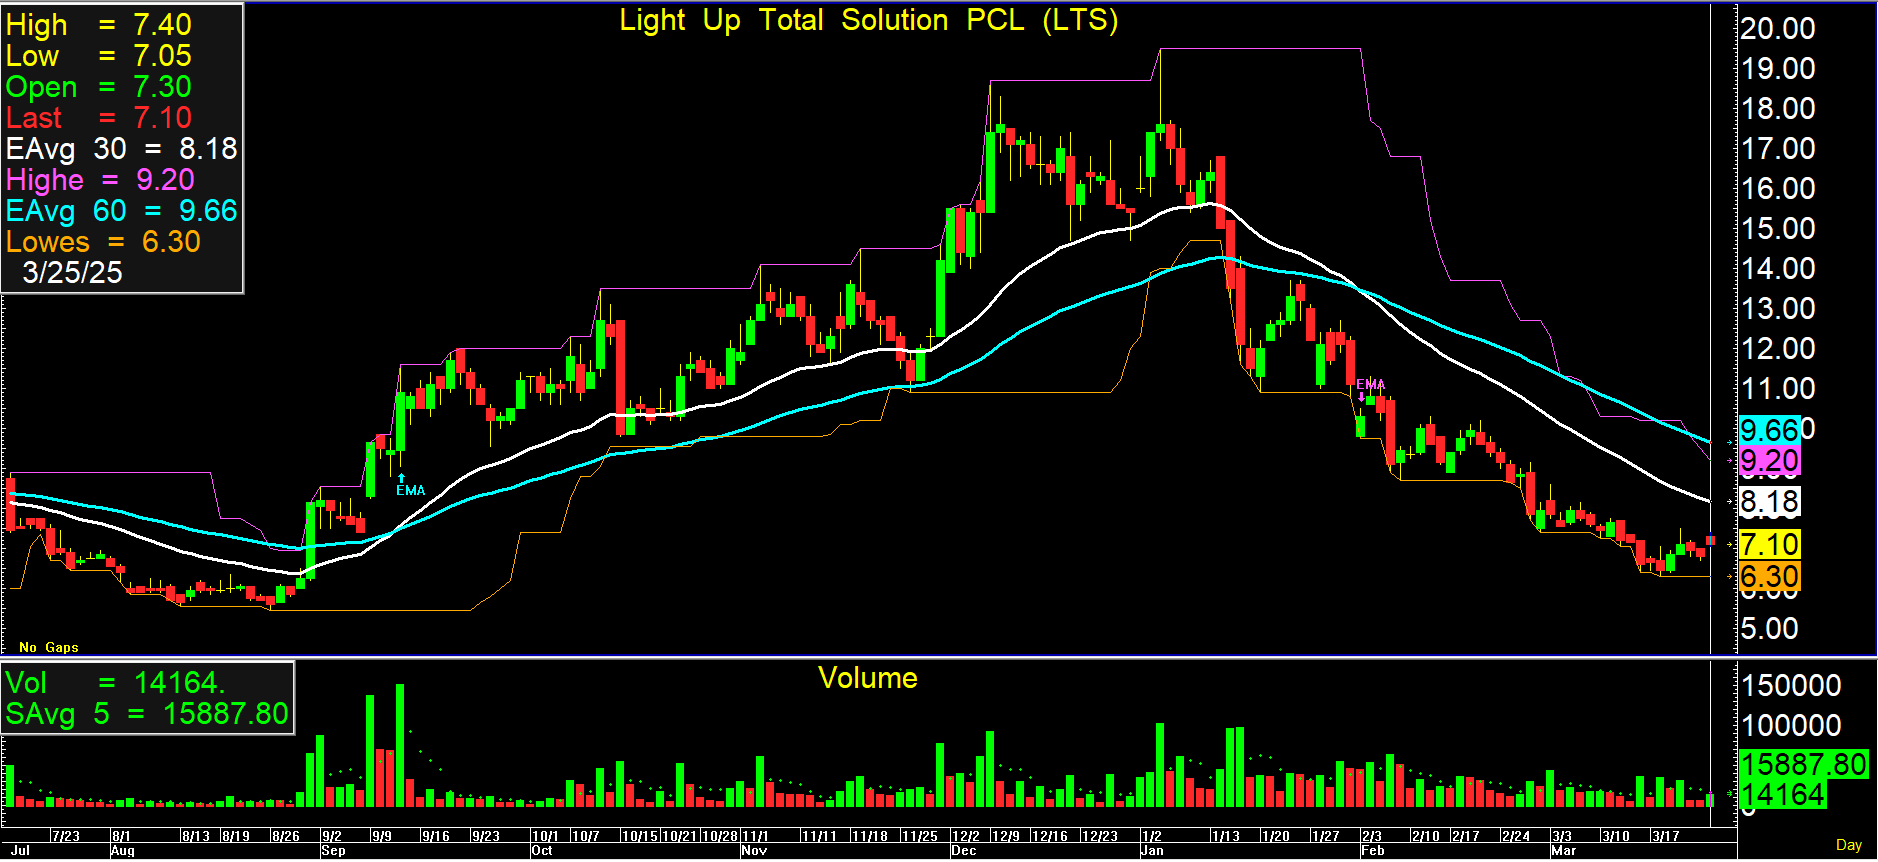Click the 11.00 price axis label
Viewport: 1878px width, 862px height.
click(1778, 389)
